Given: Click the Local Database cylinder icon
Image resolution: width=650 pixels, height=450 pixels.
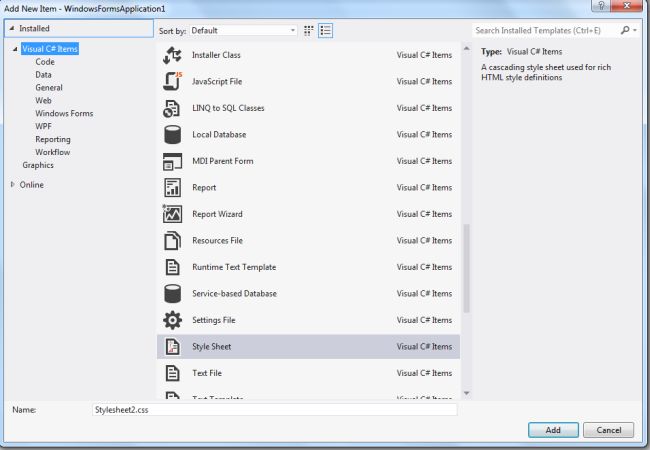Looking at the screenshot, I should 172,135.
